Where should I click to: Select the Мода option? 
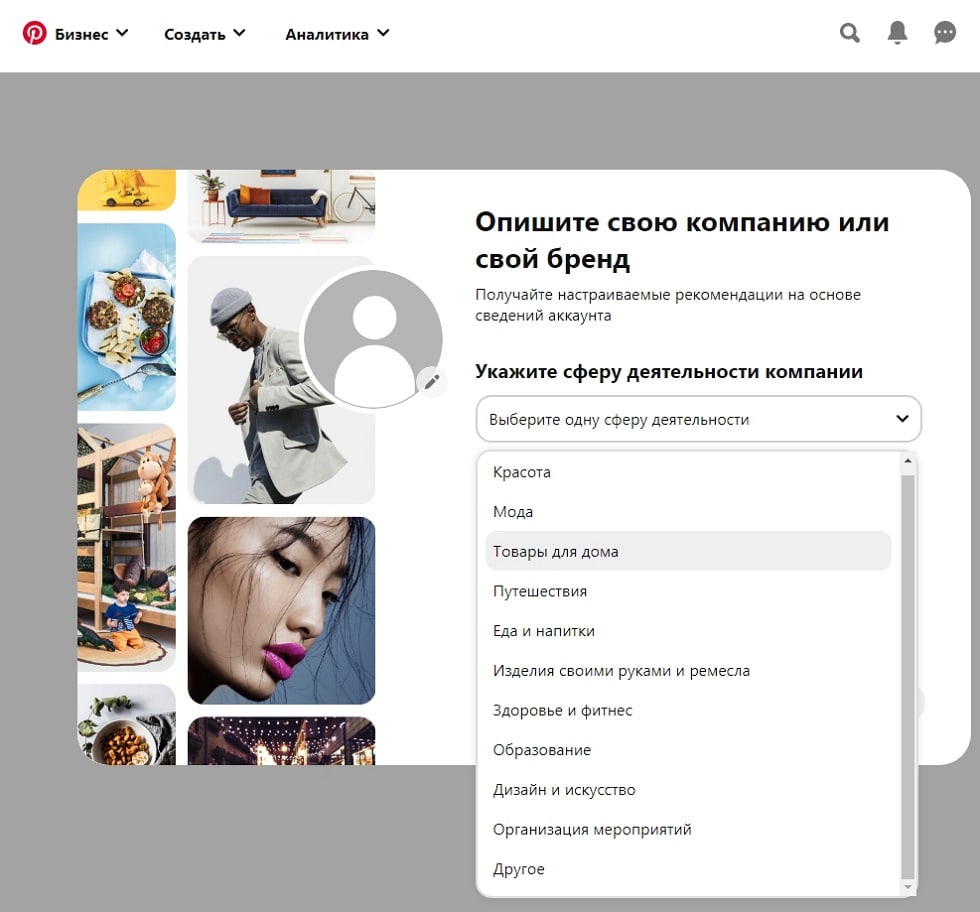point(688,512)
